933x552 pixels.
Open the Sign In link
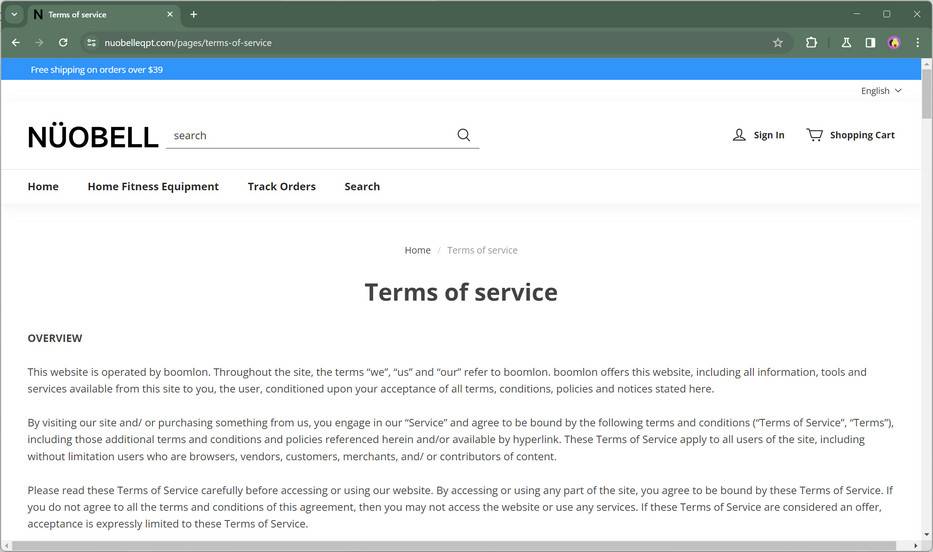(x=769, y=135)
